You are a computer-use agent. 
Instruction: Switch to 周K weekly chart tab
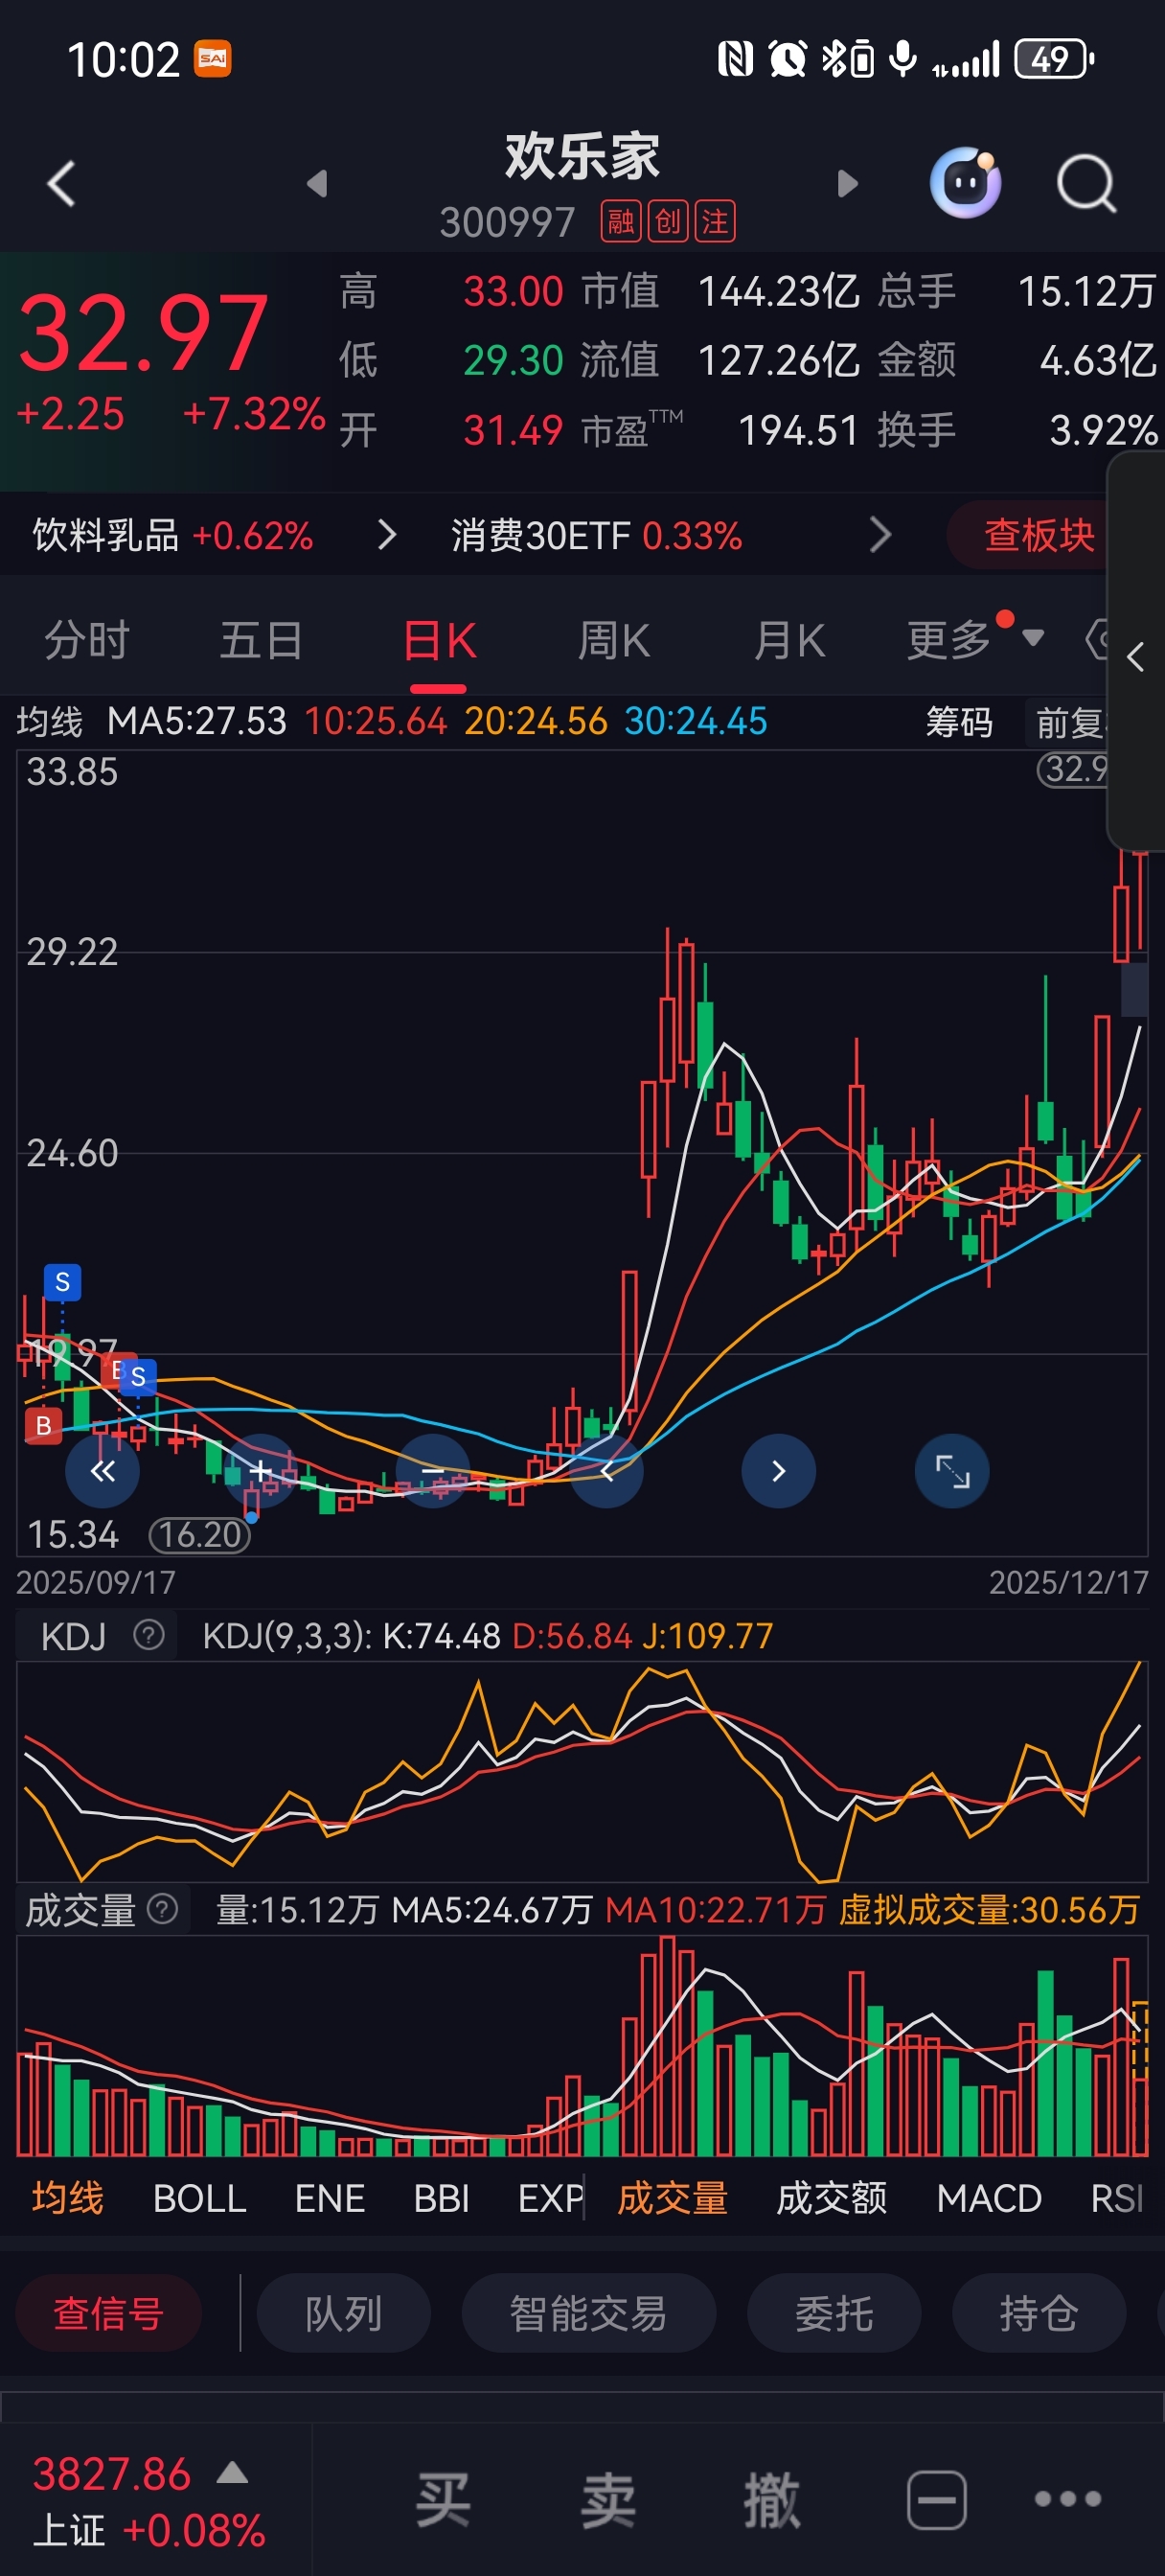coord(614,640)
